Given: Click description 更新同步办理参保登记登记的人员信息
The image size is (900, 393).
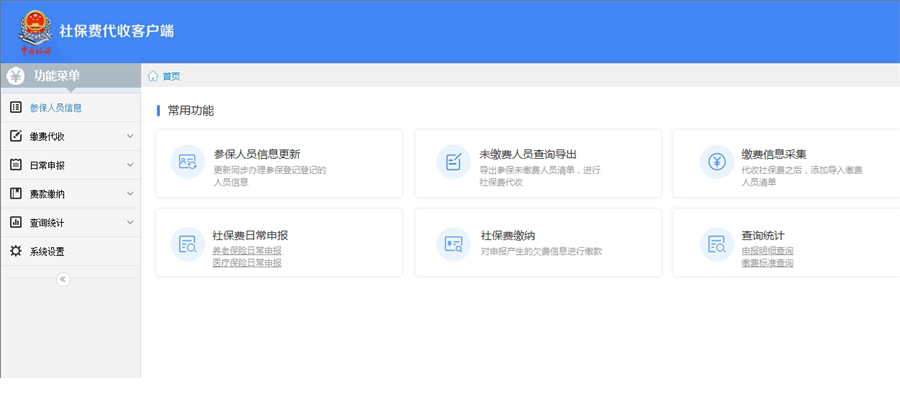Looking at the screenshot, I should point(270,176).
